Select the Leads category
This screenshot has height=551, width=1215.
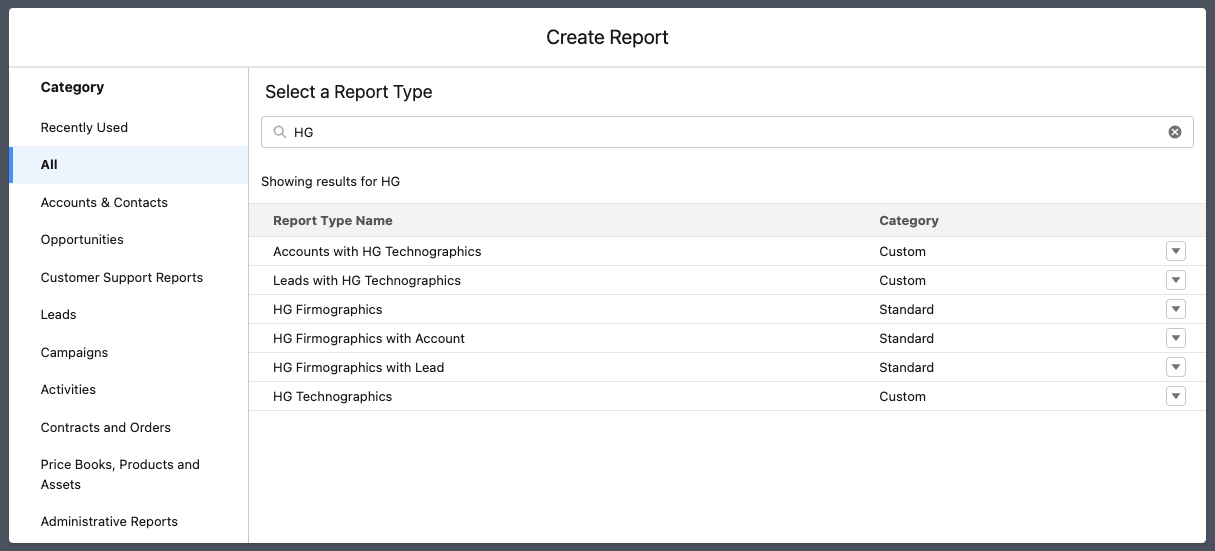click(x=58, y=315)
